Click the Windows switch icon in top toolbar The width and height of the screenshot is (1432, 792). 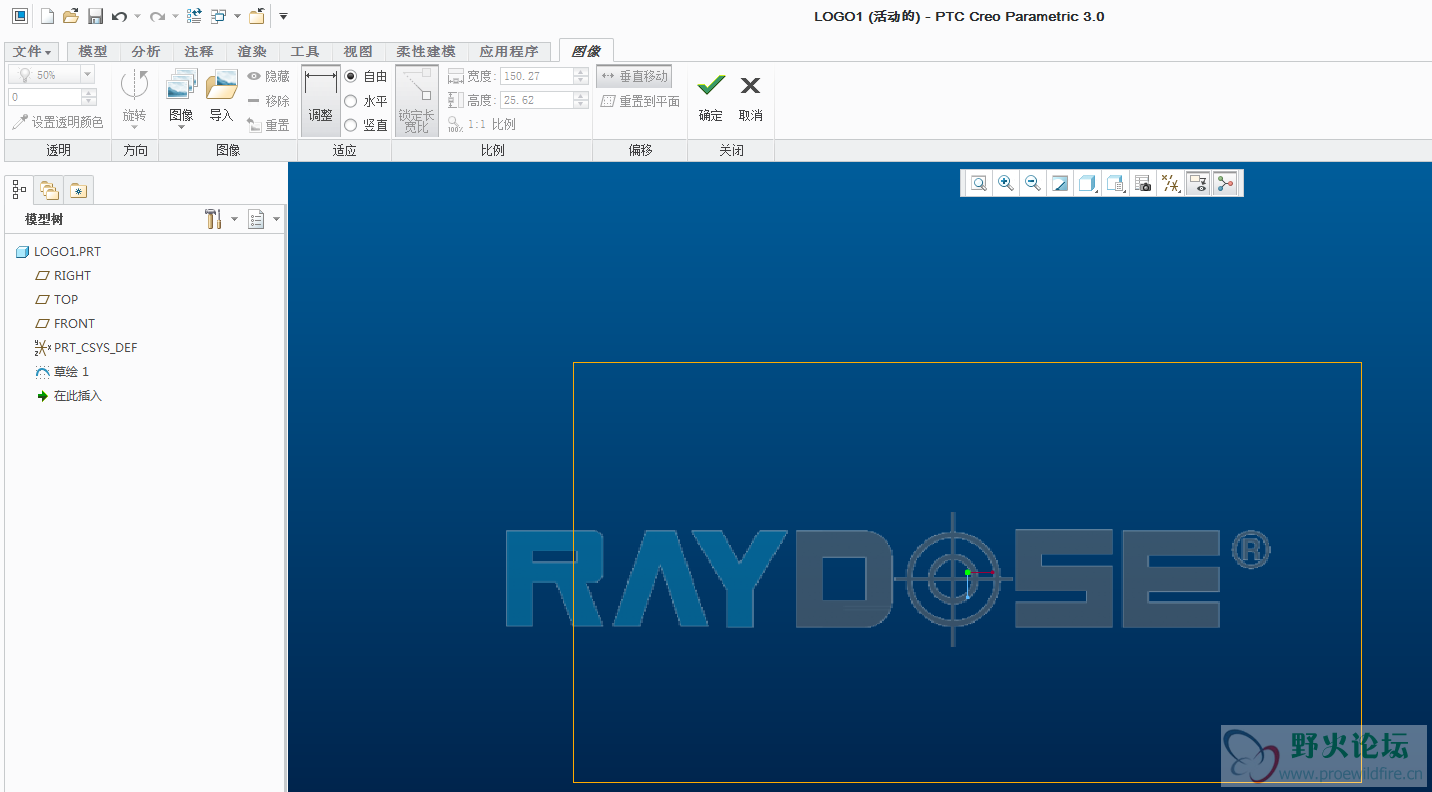(219, 16)
